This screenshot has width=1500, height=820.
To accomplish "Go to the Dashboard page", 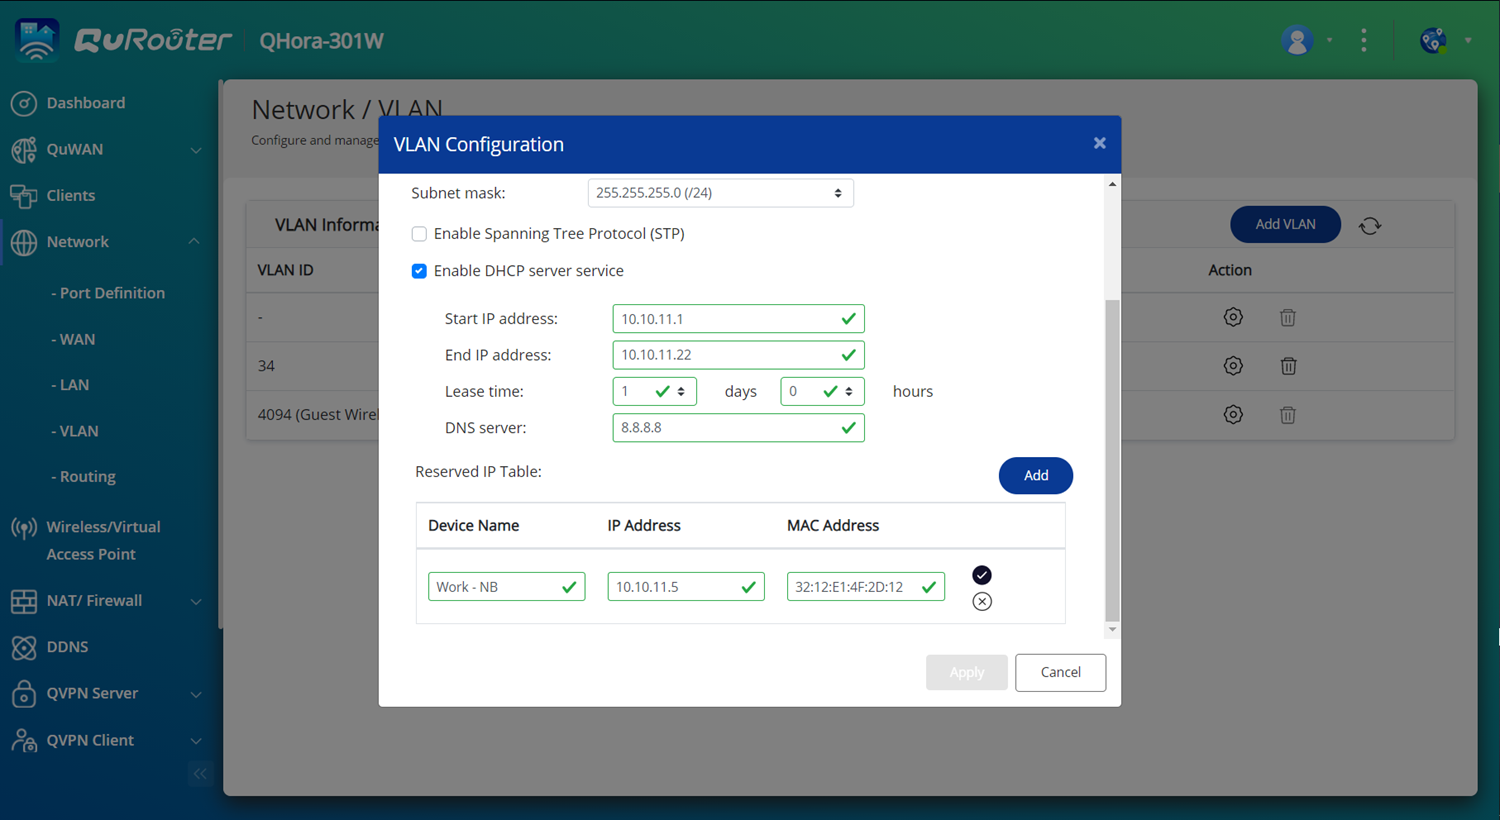I will [x=85, y=103].
